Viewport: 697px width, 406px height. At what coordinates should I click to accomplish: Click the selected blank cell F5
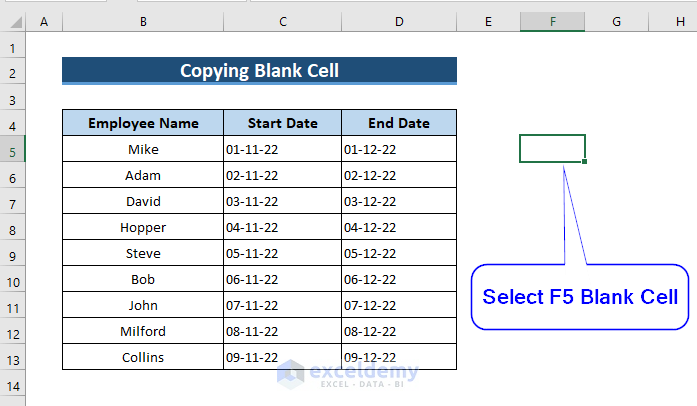coord(552,149)
